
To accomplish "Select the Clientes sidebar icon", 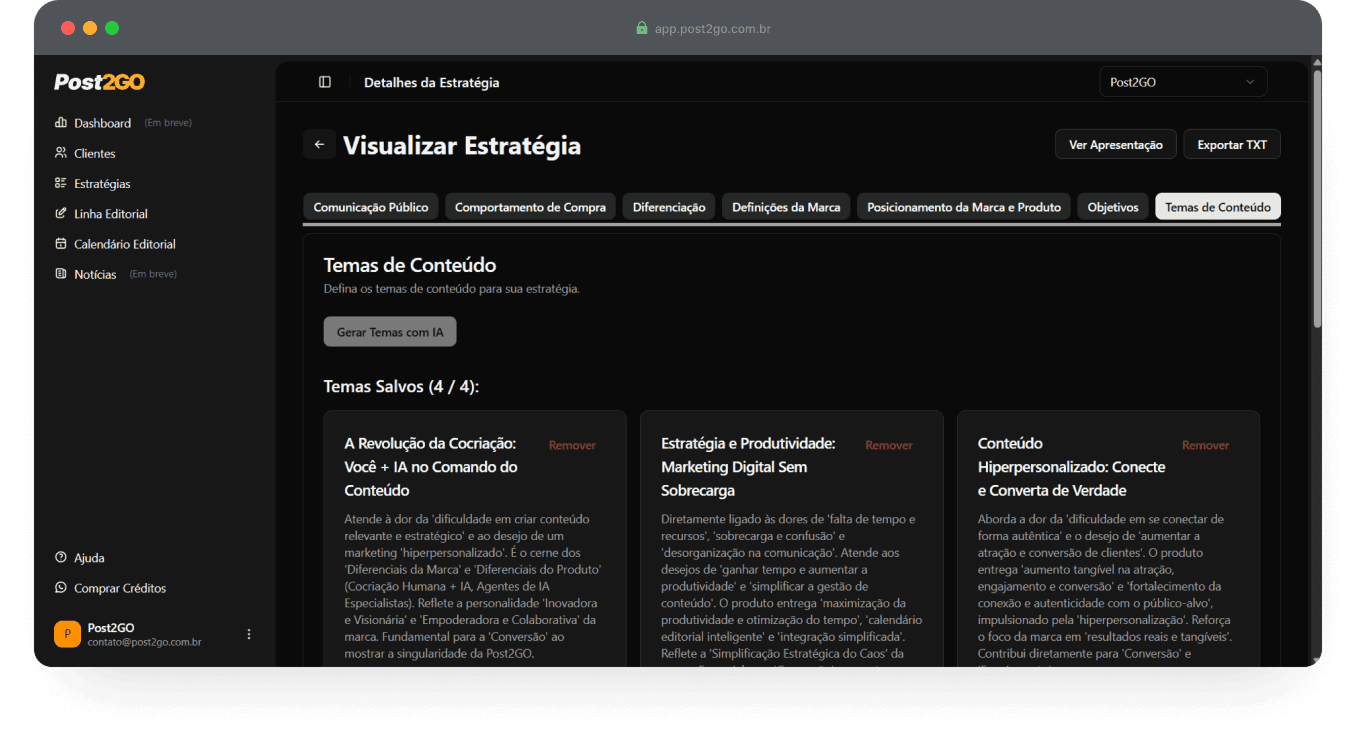I will click(x=61, y=152).
